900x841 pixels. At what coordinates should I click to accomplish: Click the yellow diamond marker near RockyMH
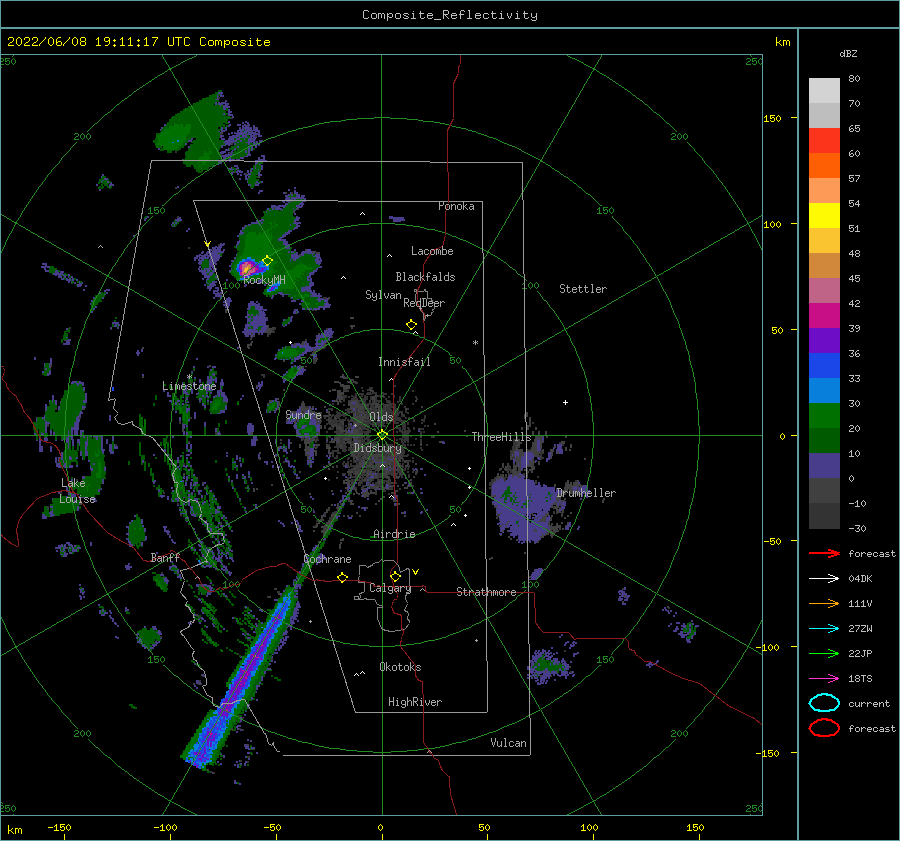(x=267, y=261)
